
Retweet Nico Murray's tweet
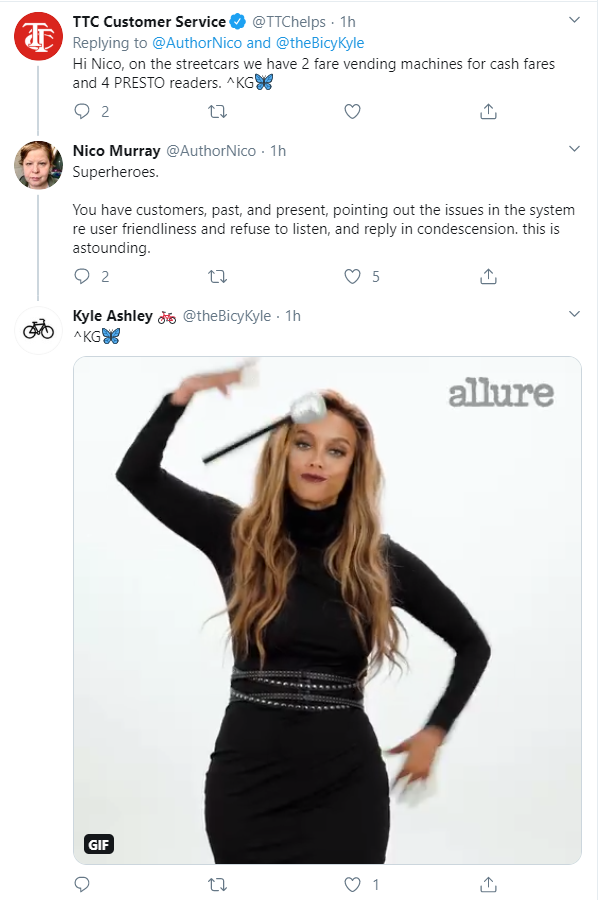click(x=216, y=276)
